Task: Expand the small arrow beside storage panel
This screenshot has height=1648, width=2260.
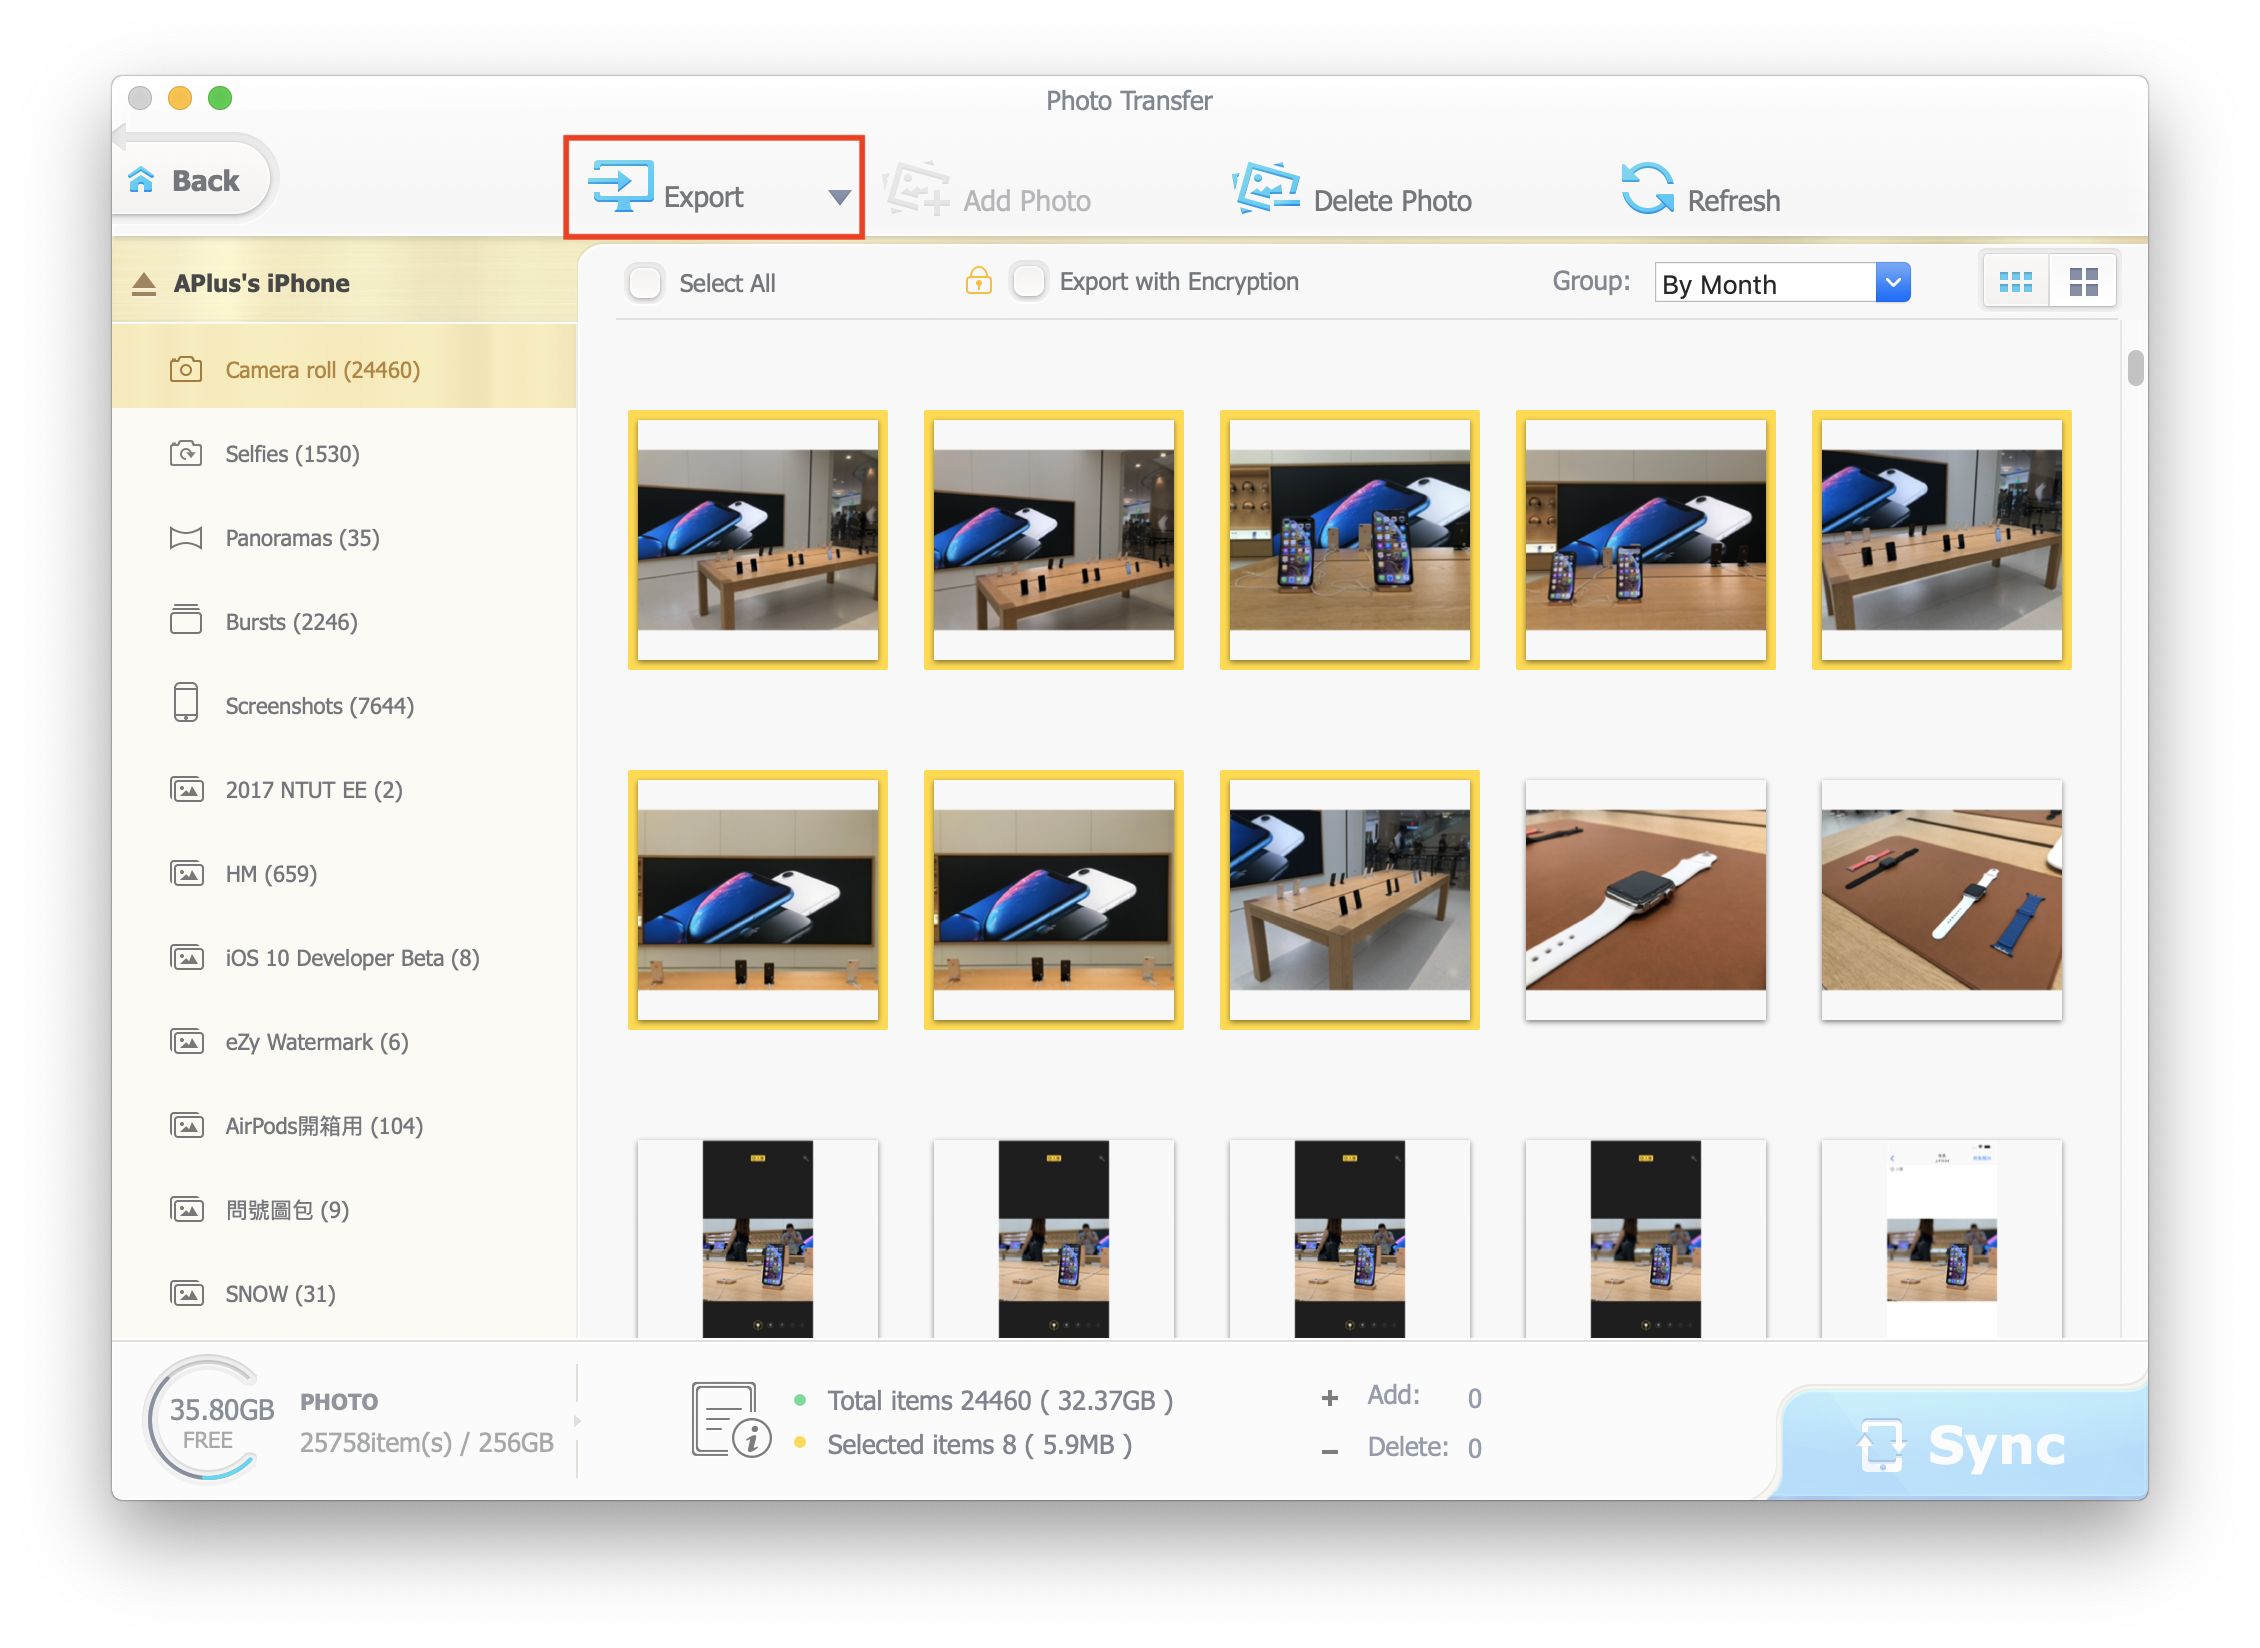Action: 578,1421
